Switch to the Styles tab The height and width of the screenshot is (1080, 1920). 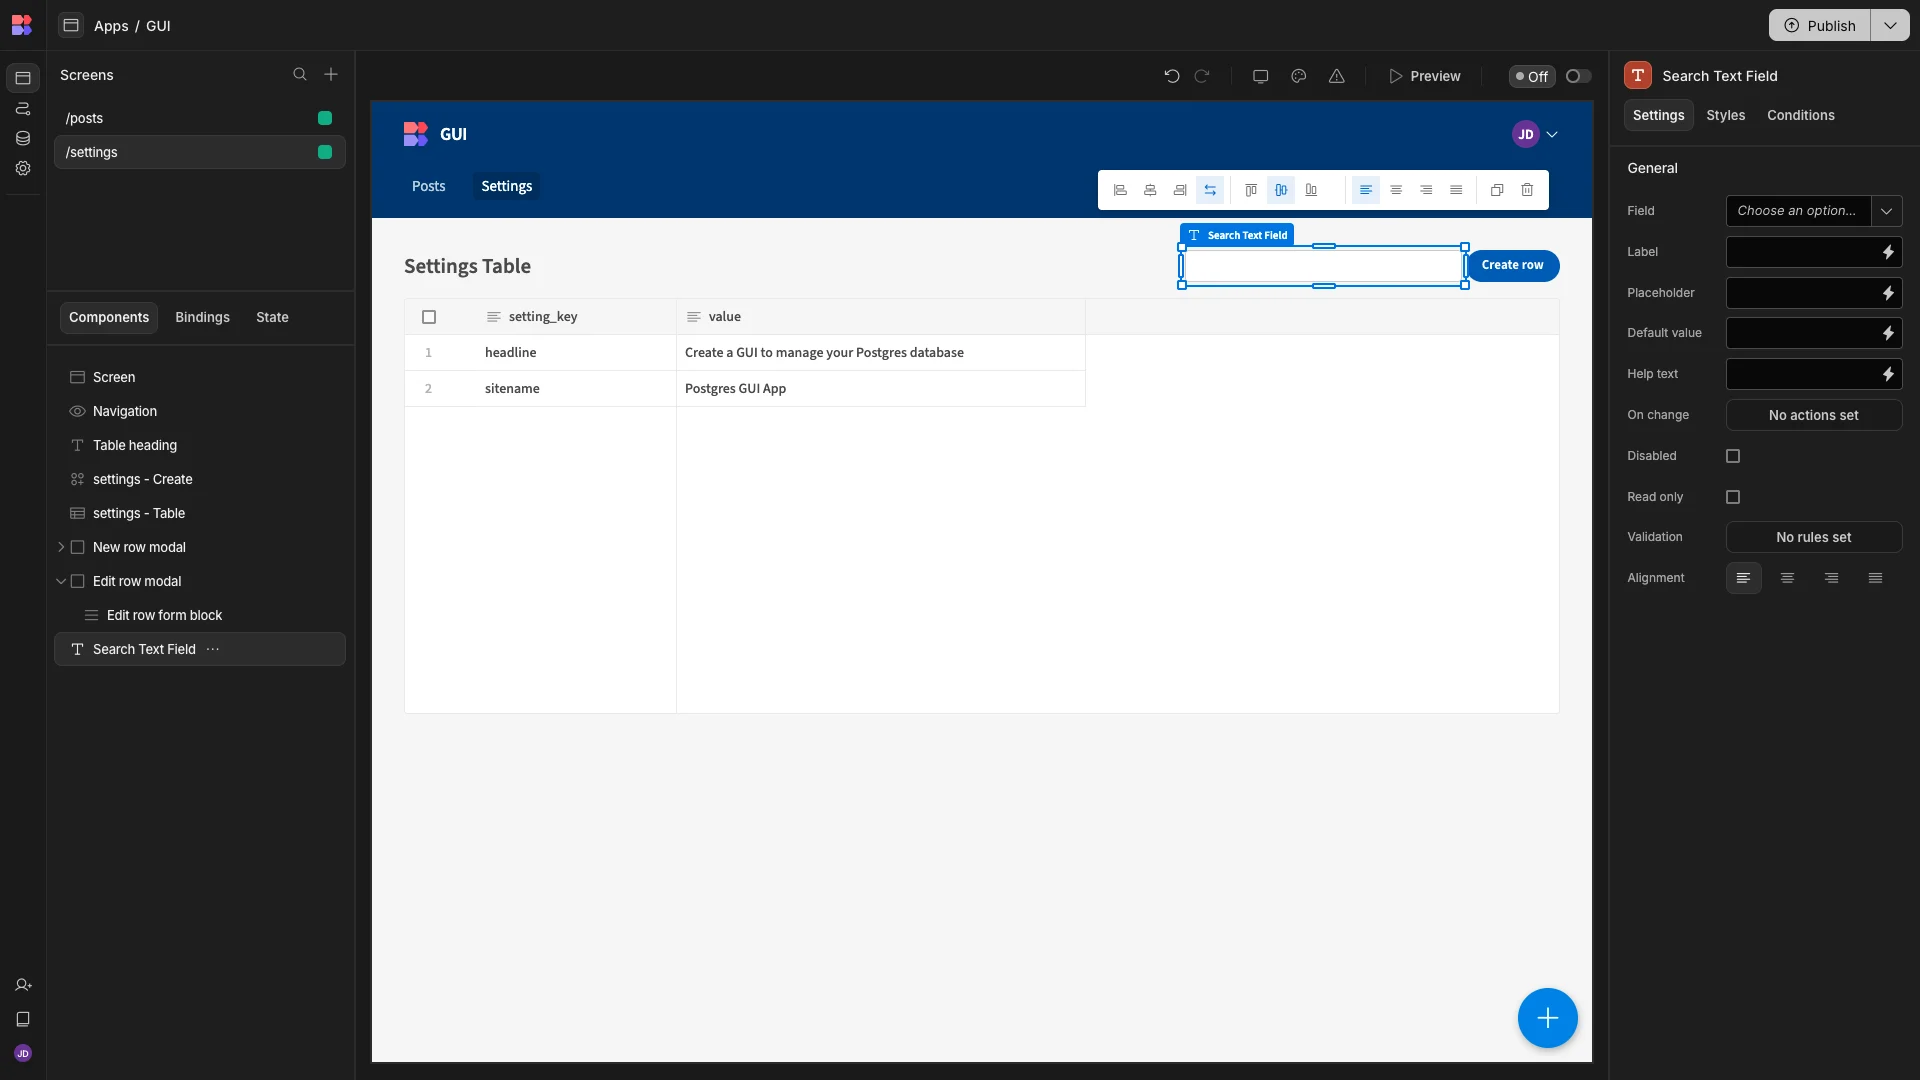[x=1725, y=116]
